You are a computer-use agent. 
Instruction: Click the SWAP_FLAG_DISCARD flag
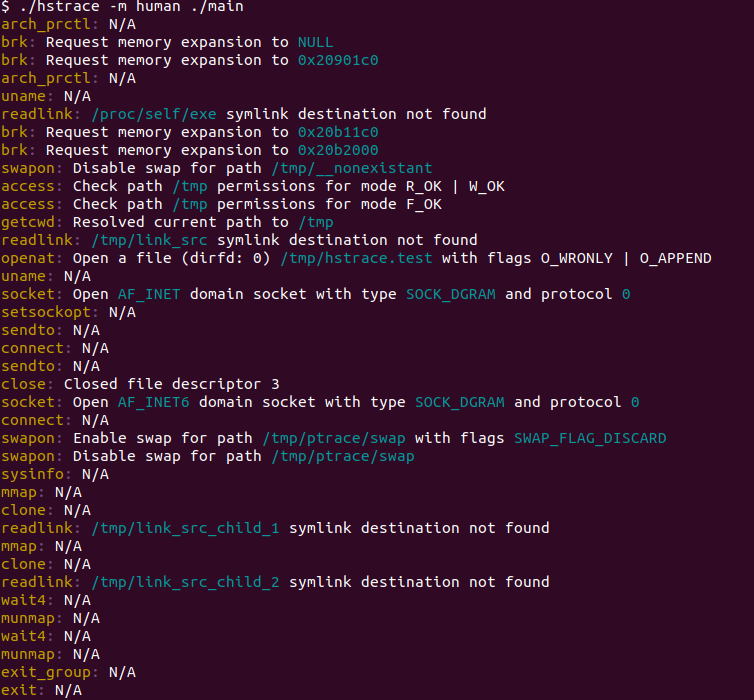[x=589, y=438]
